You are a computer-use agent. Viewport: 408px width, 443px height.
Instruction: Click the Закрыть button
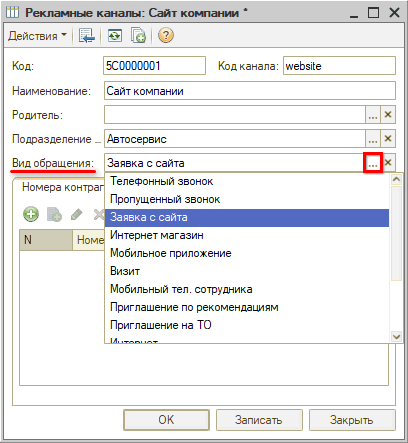(352, 420)
